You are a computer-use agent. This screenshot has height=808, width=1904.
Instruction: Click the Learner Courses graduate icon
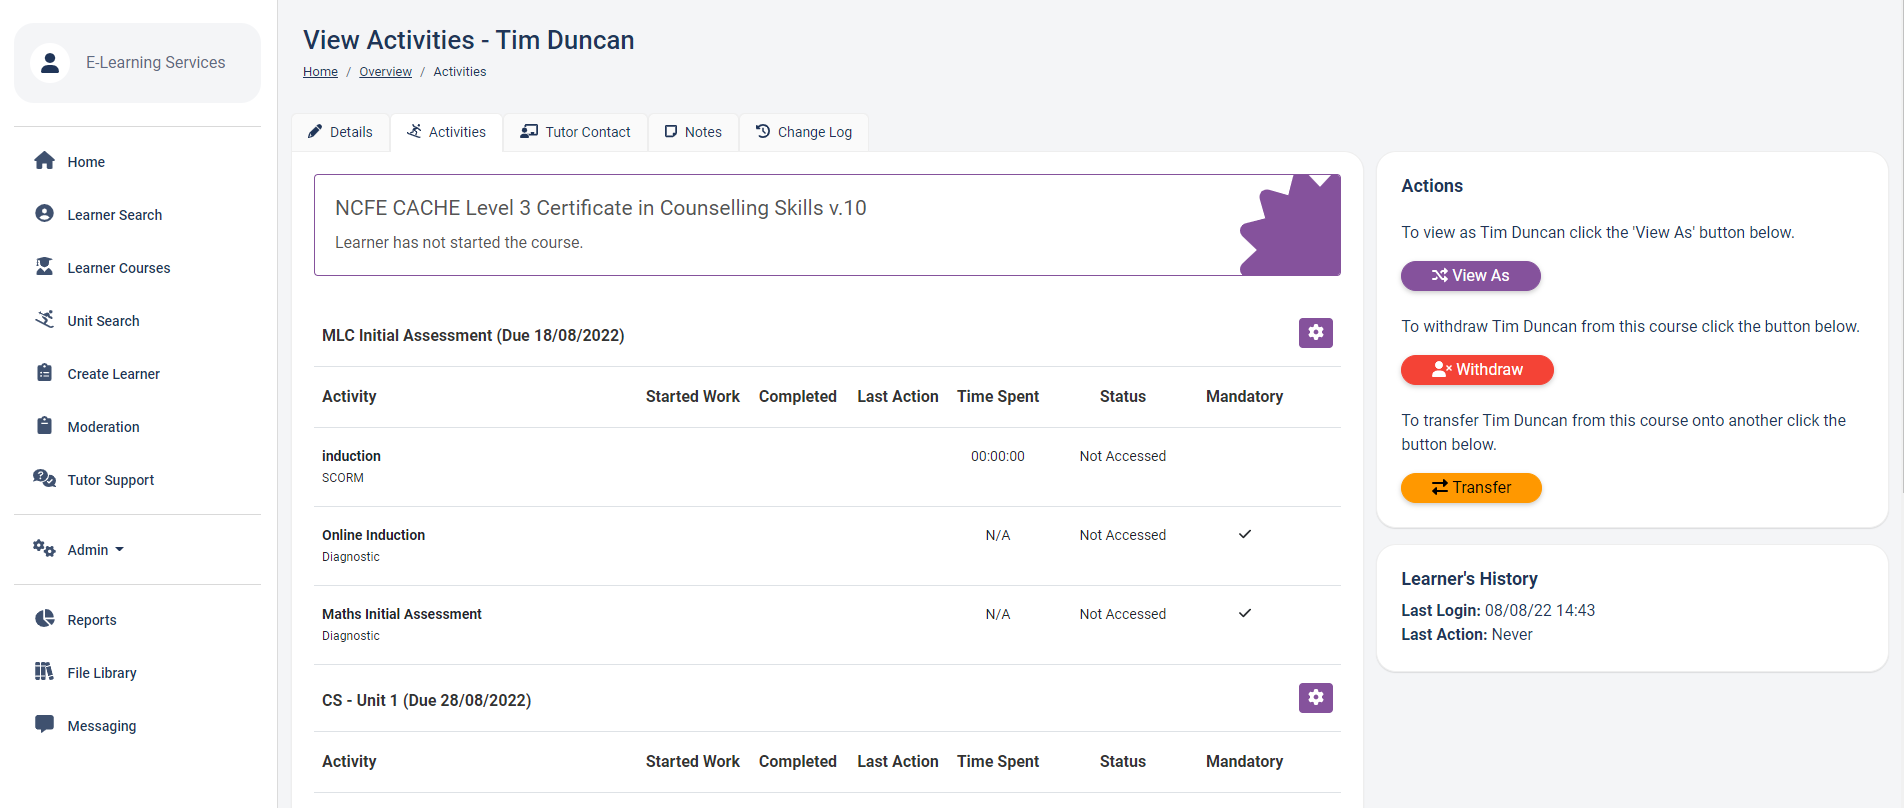click(x=44, y=267)
